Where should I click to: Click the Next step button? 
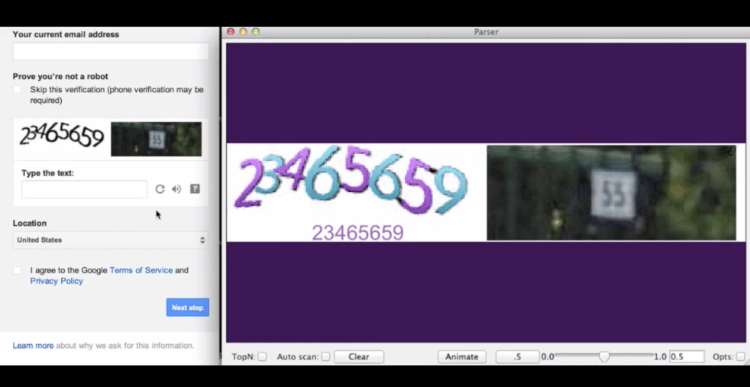tap(188, 308)
